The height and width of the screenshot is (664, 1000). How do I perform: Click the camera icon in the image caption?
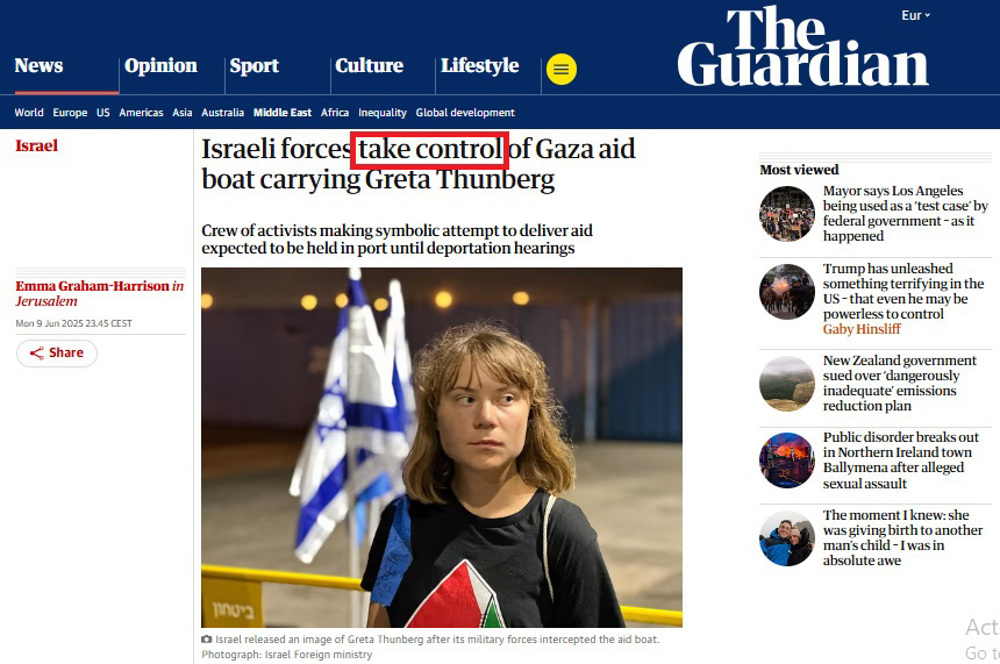point(207,639)
